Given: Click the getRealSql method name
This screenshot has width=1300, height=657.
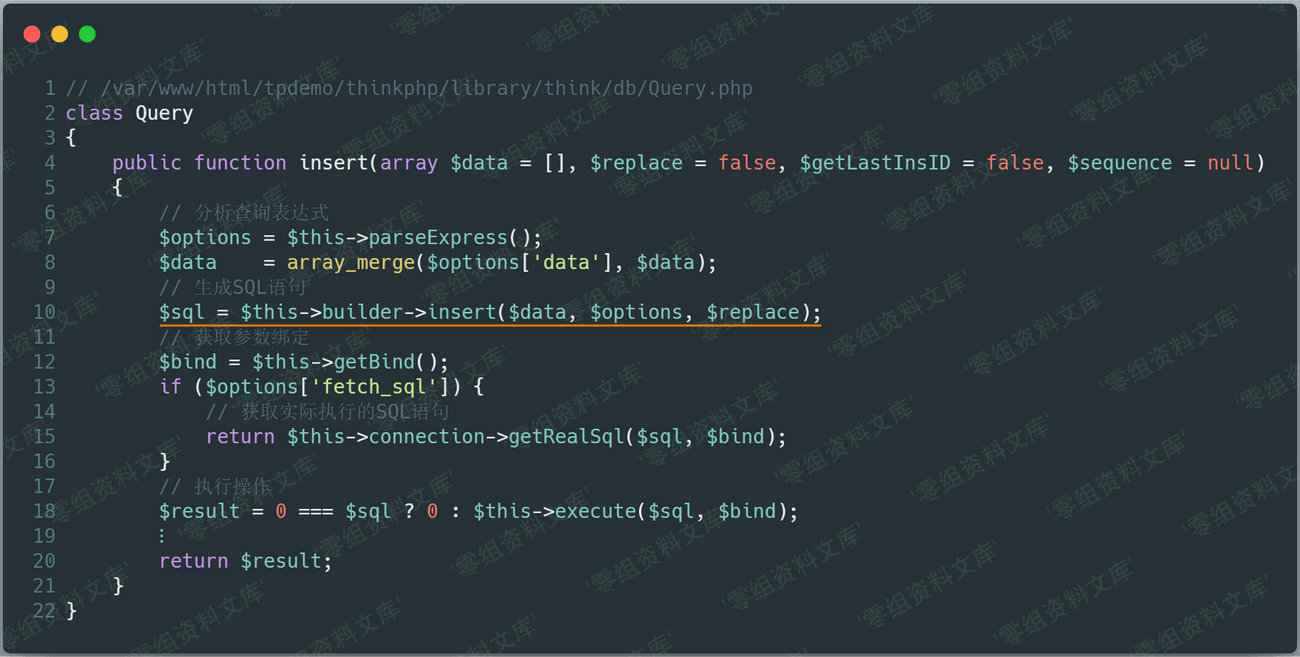Looking at the screenshot, I should (566, 437).
